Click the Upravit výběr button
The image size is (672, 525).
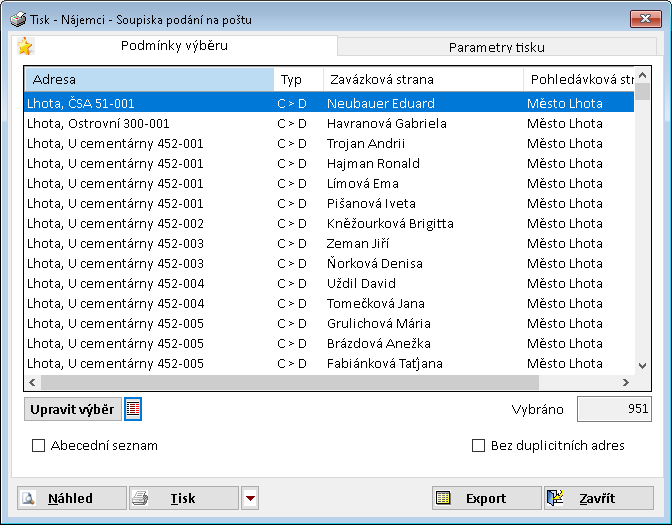coord(72,409)
